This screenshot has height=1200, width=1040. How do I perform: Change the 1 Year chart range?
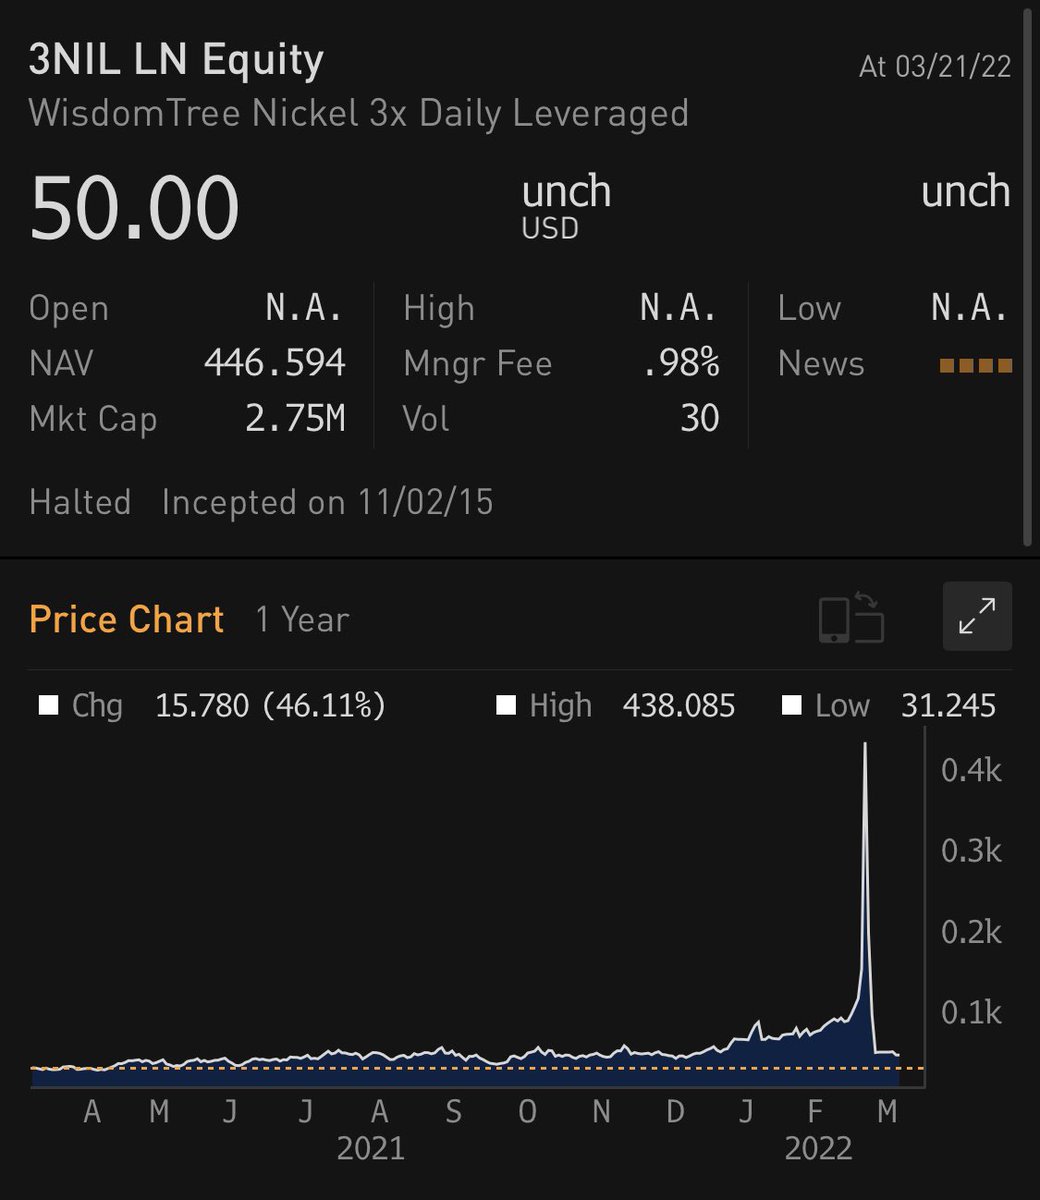302,620
